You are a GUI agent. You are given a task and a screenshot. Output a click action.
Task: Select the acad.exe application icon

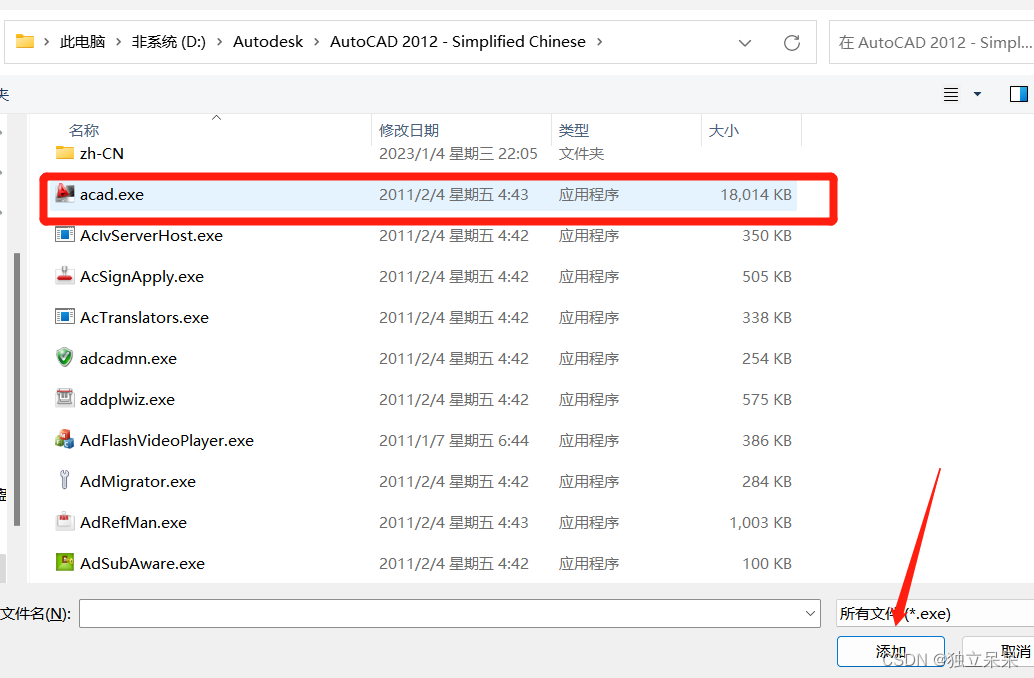[x=65, y=193]
